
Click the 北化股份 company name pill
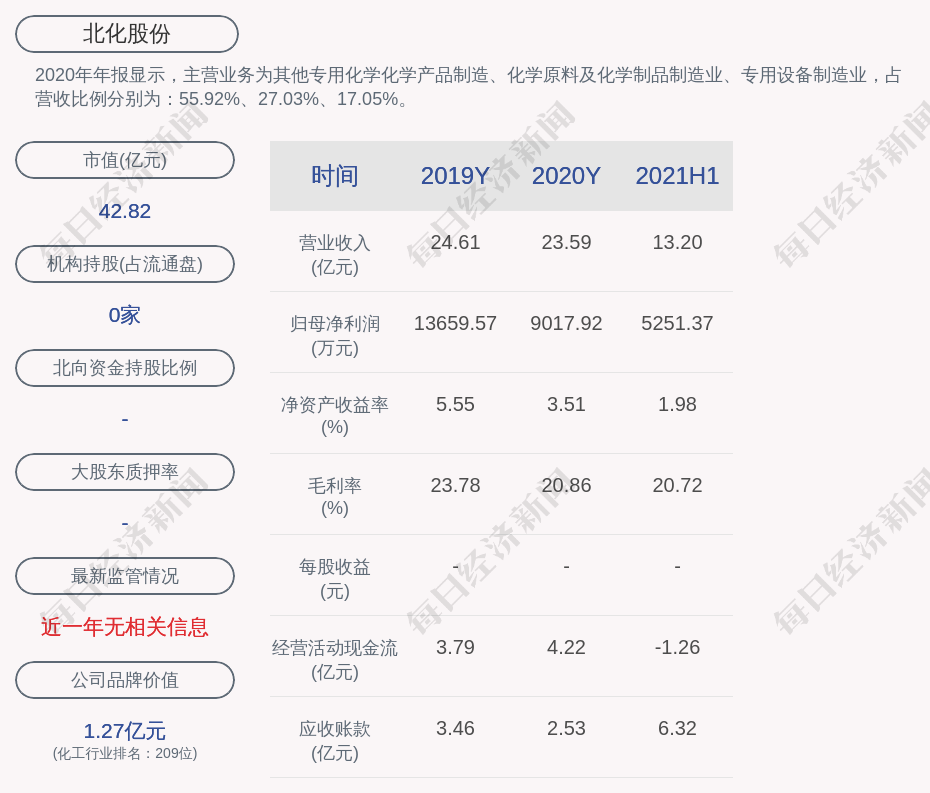(127, 34)
